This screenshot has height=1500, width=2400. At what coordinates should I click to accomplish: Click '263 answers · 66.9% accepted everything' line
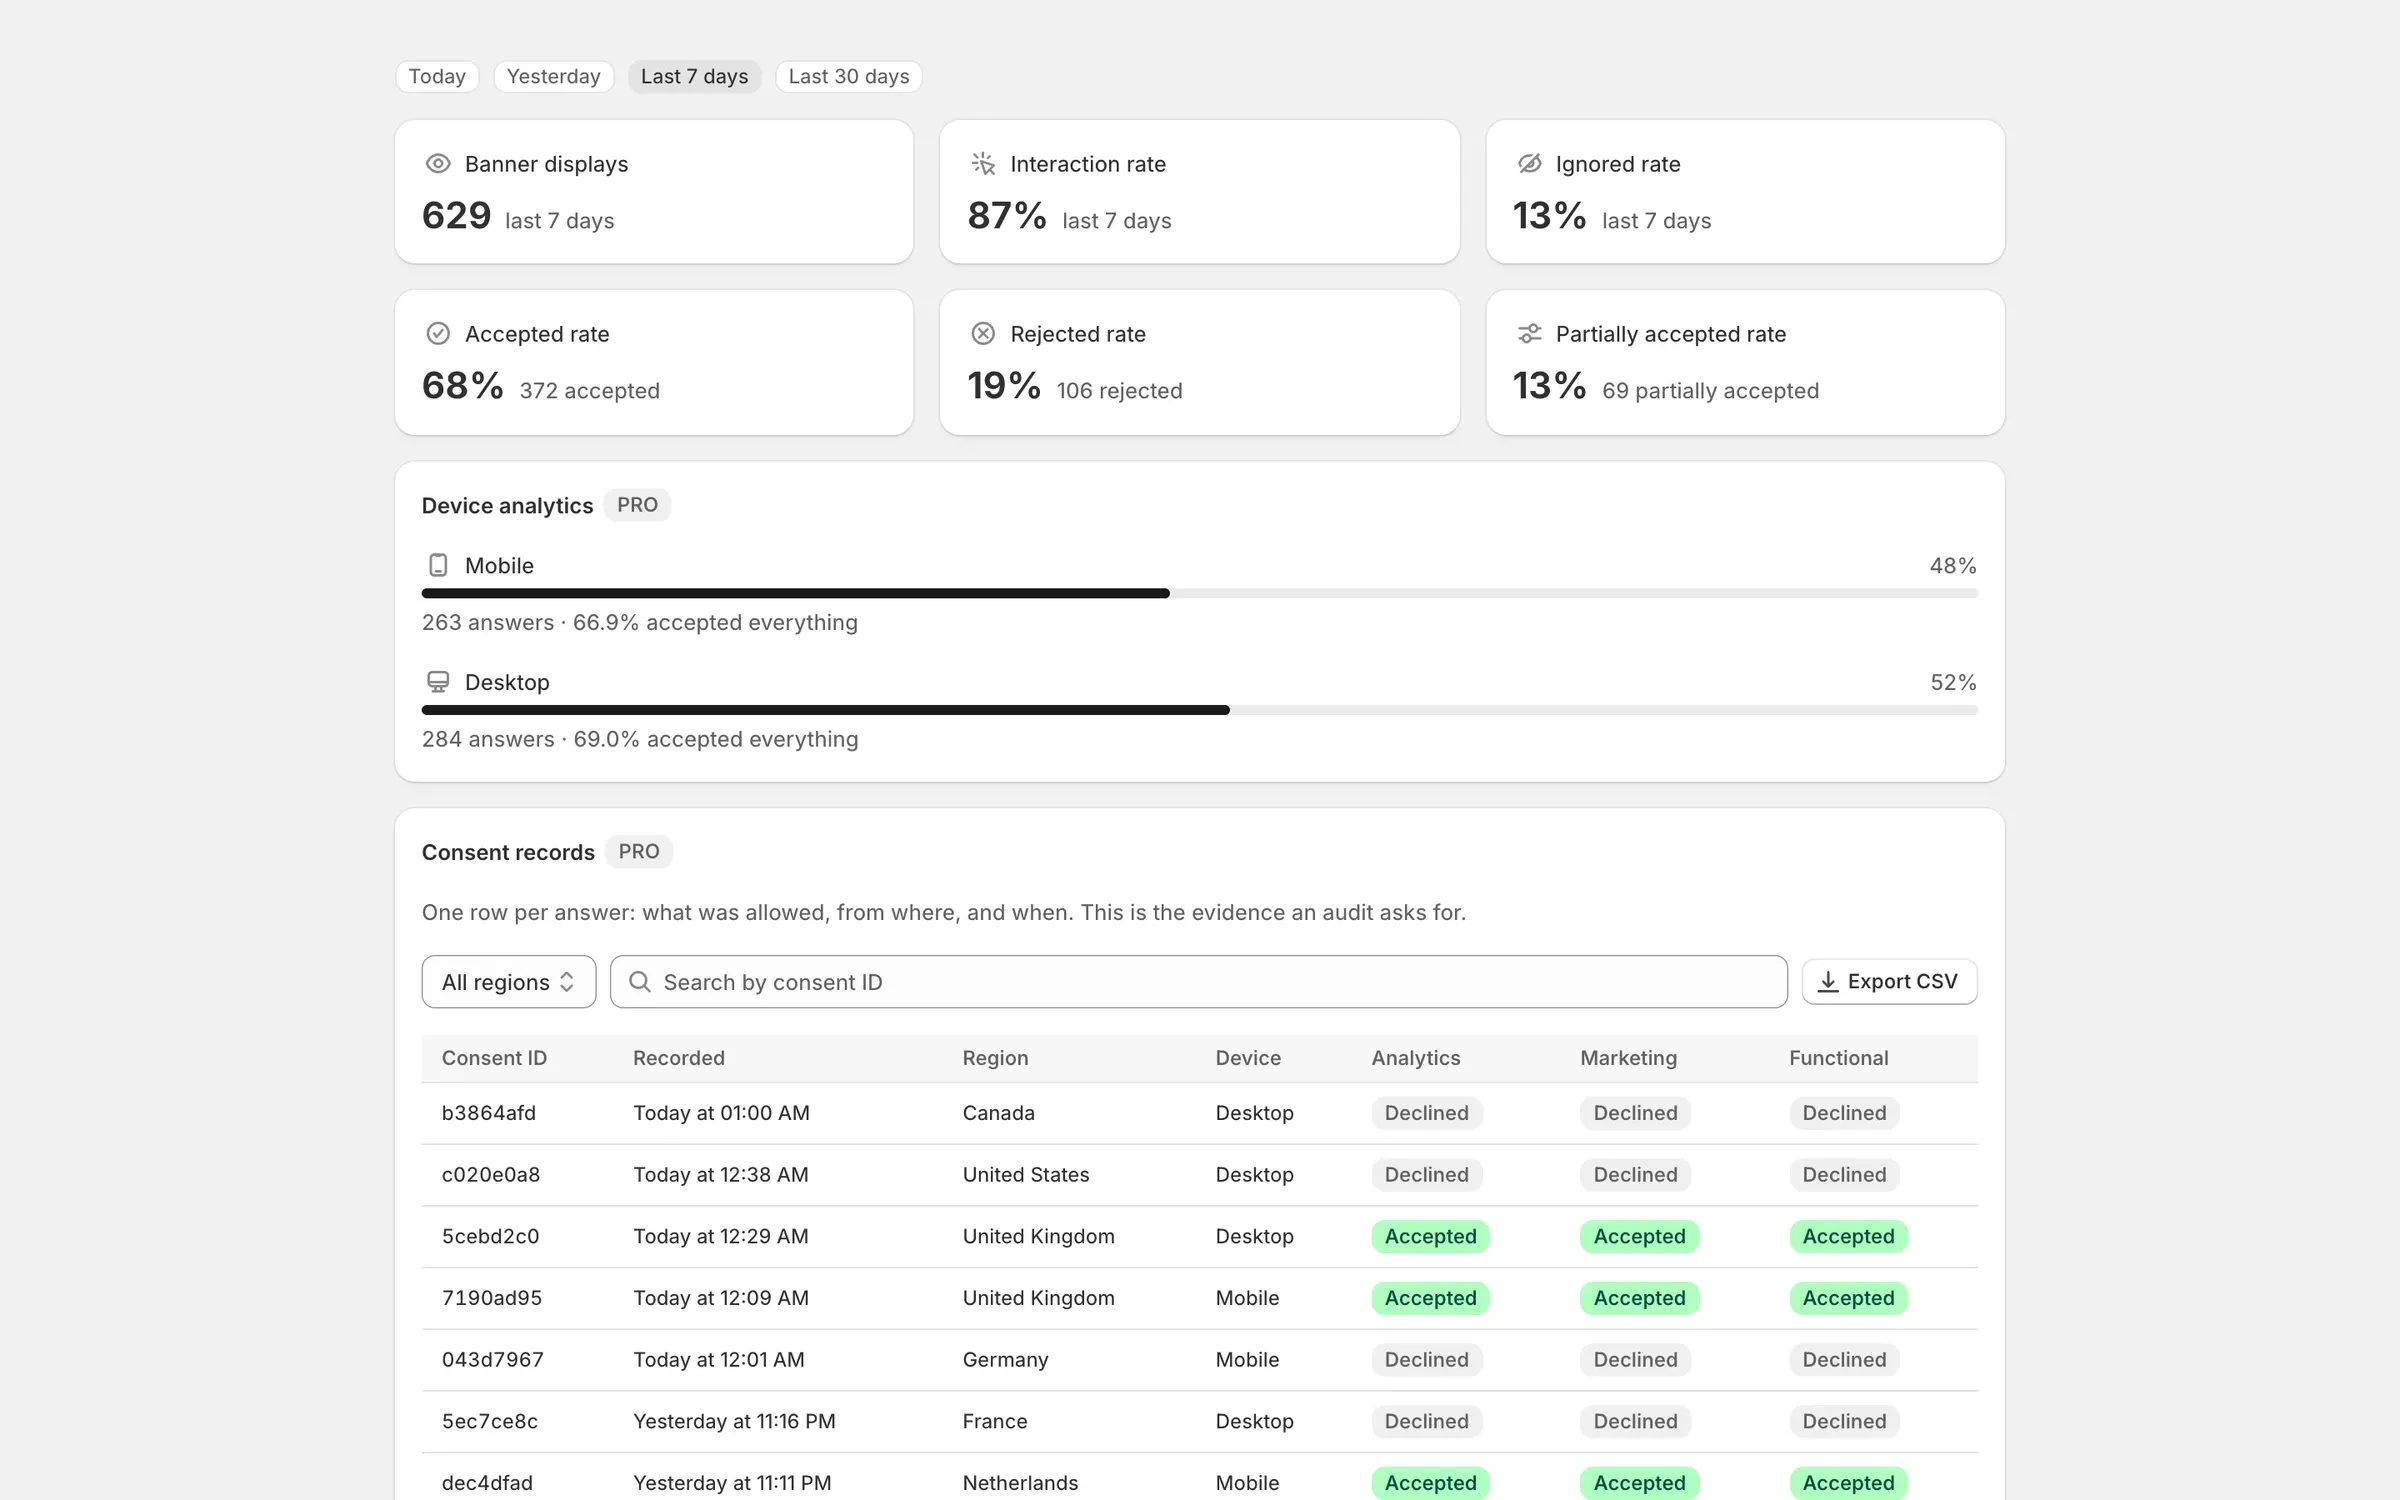pyautogui.click(x=640, y=623)
